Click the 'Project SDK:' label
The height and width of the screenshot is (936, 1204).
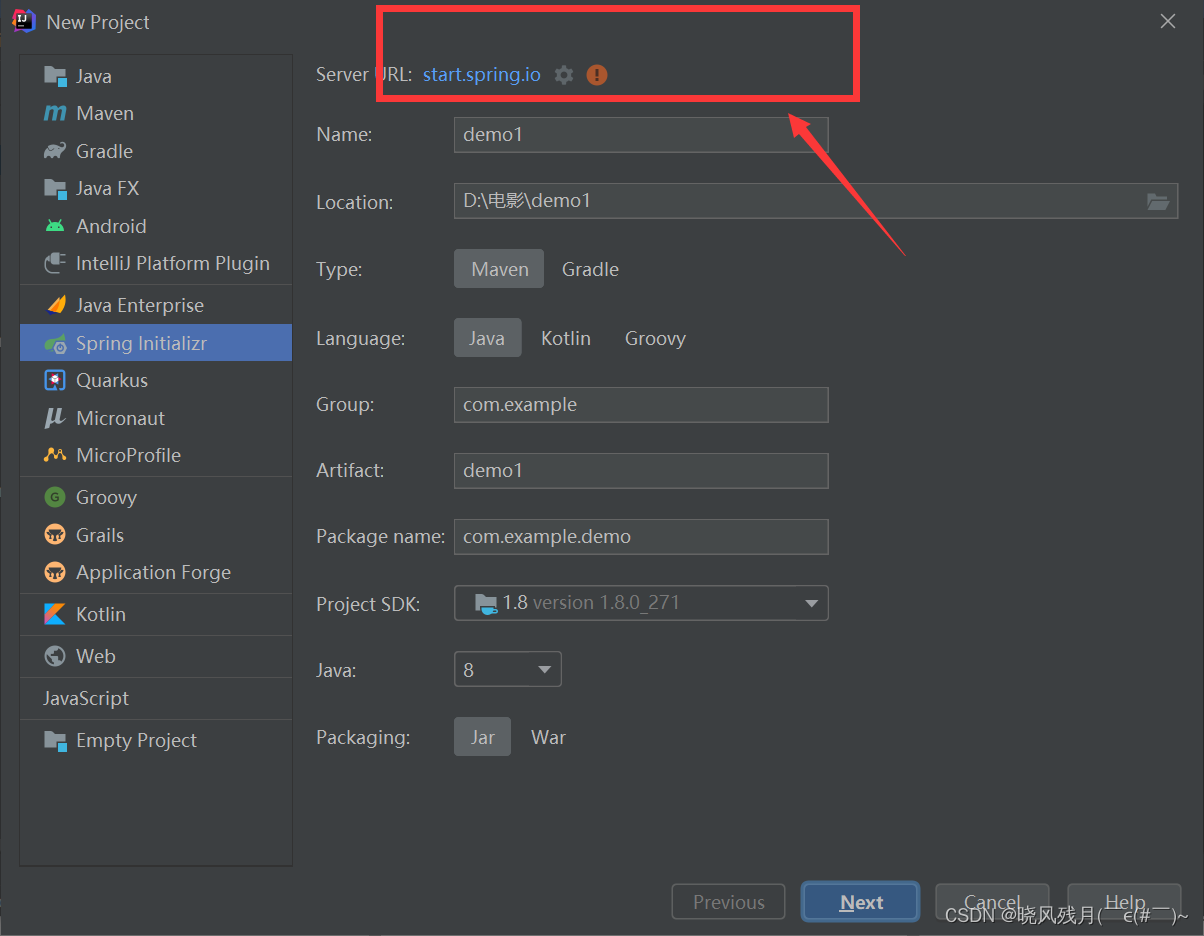coord(368,604)
